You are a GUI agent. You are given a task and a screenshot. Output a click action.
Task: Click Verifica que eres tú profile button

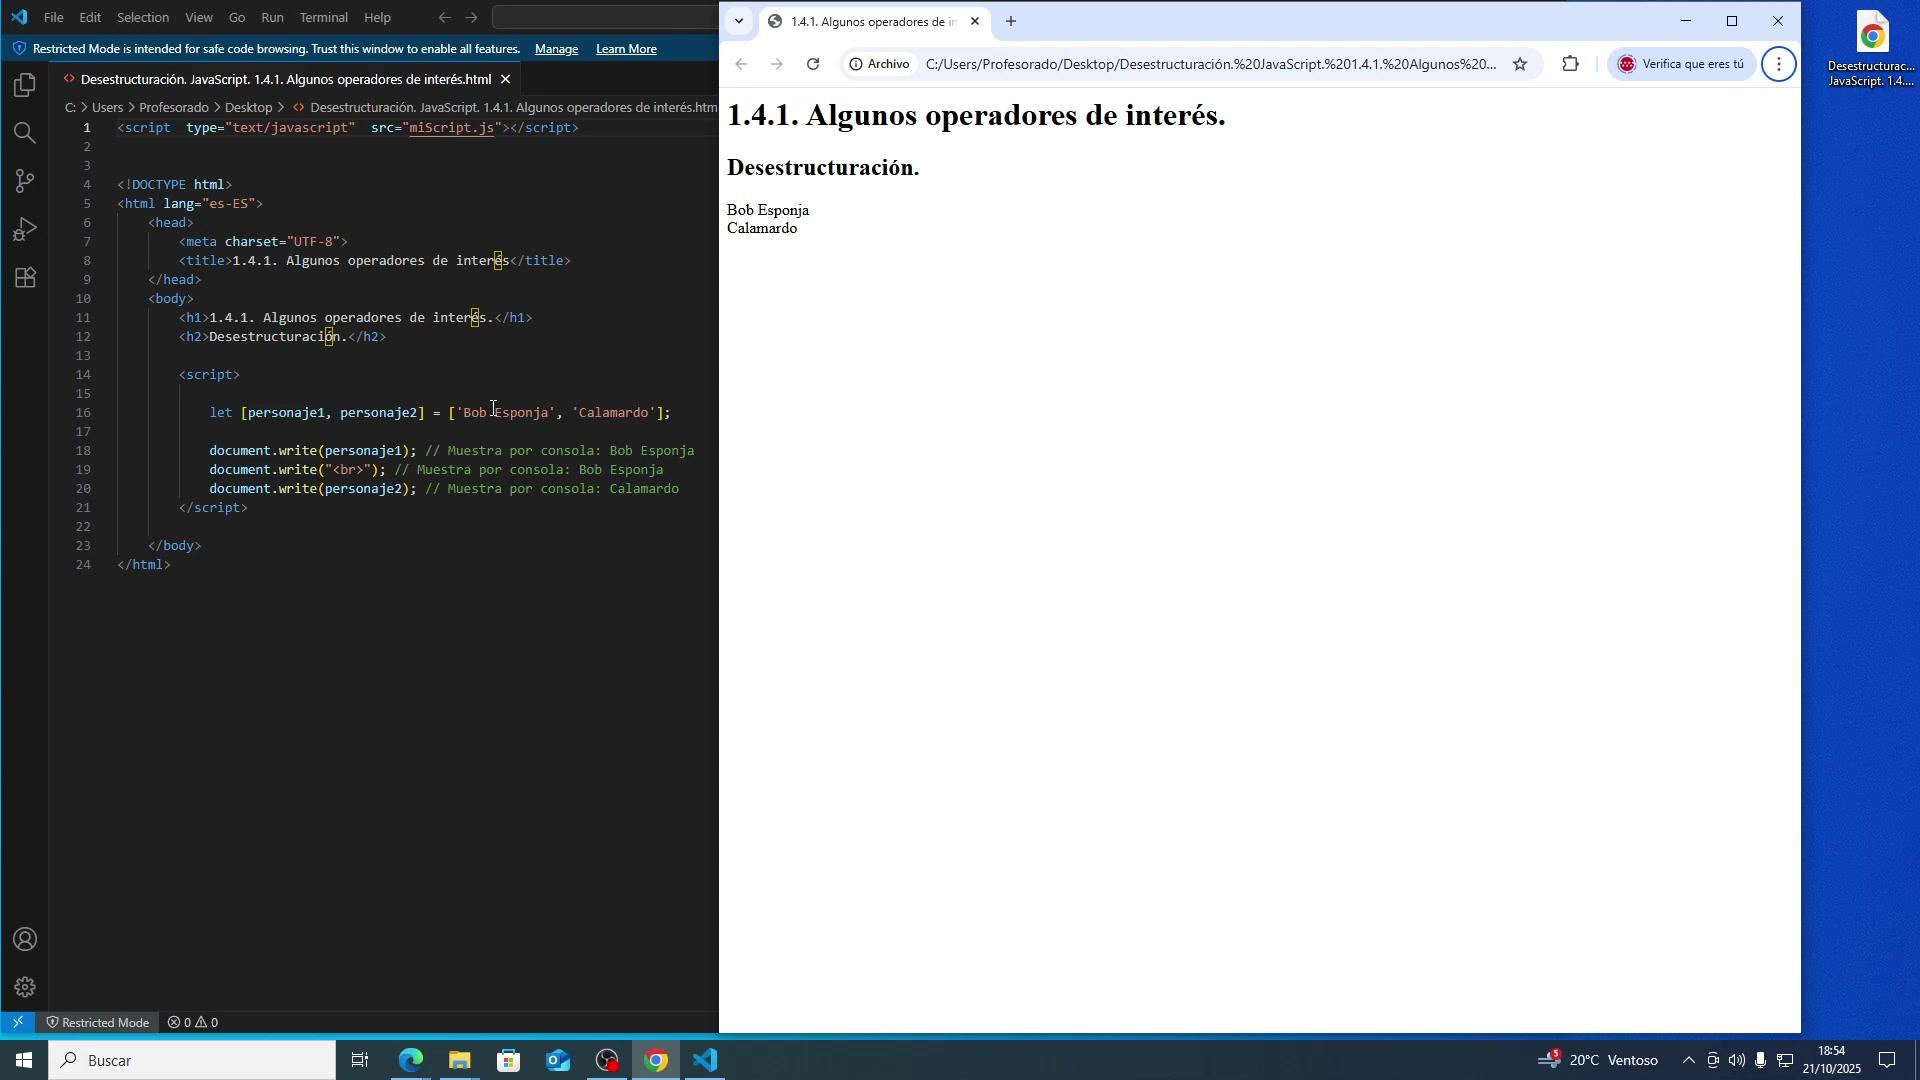1682,64
